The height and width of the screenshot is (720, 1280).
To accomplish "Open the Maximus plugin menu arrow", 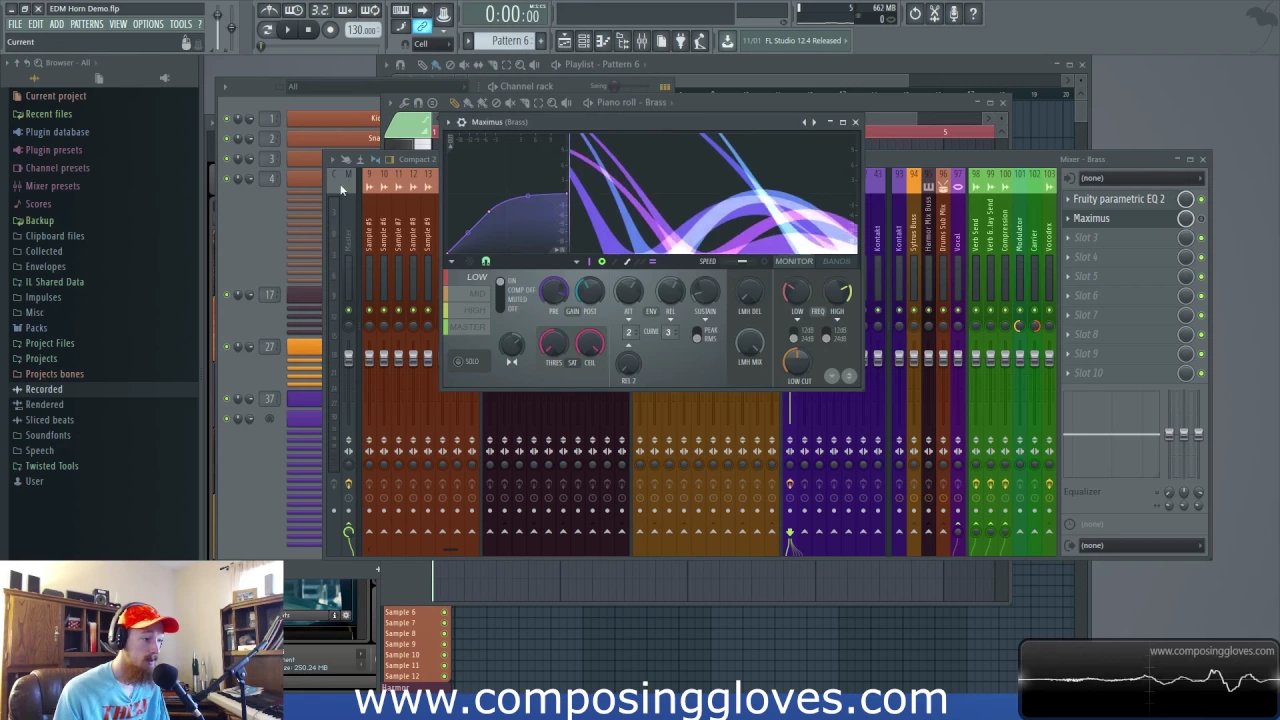I will (450, 122).
